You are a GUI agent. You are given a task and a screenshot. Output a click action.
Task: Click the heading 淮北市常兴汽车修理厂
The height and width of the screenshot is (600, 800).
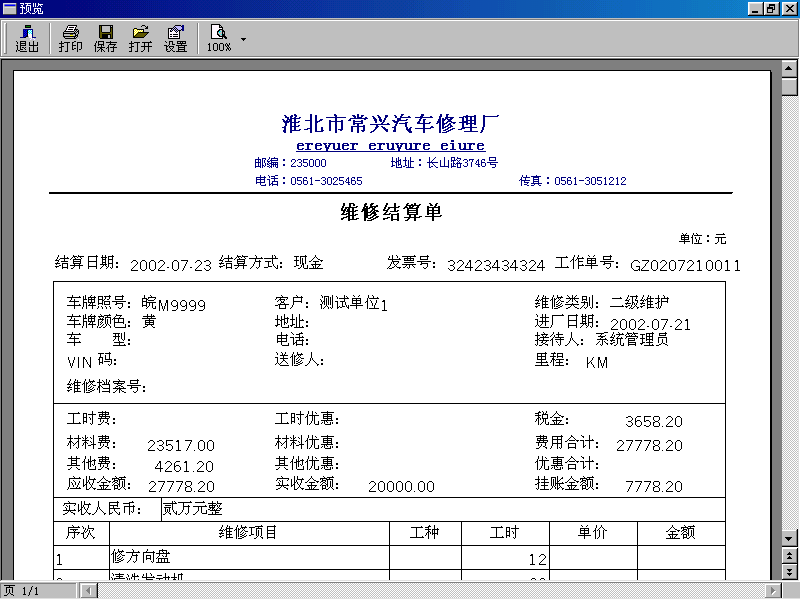pos(390,123)
